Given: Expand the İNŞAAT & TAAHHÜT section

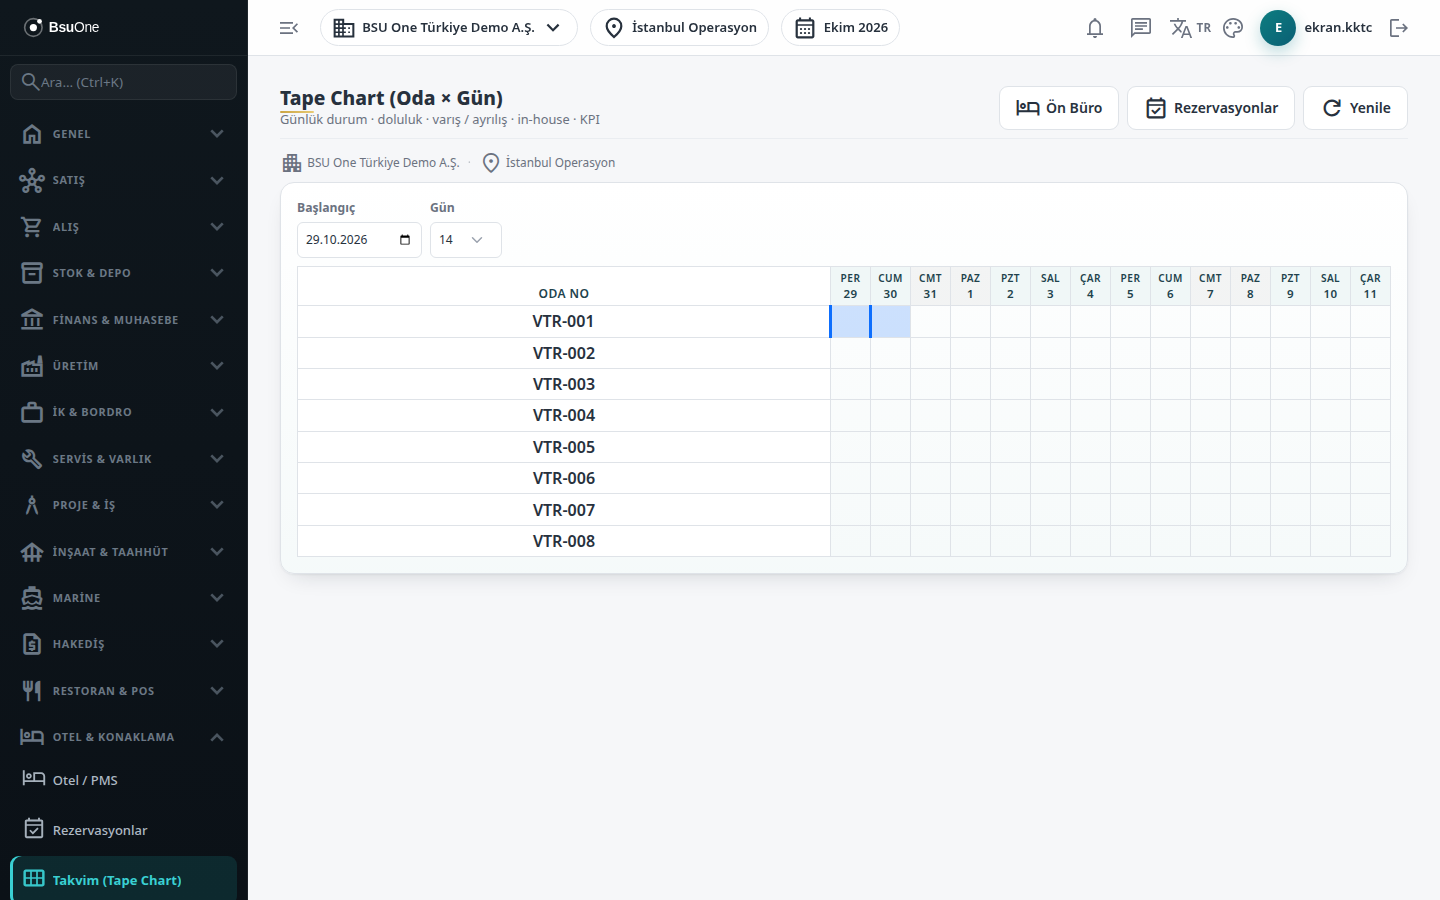Looking at the screenshot, I should pos(123,552).
